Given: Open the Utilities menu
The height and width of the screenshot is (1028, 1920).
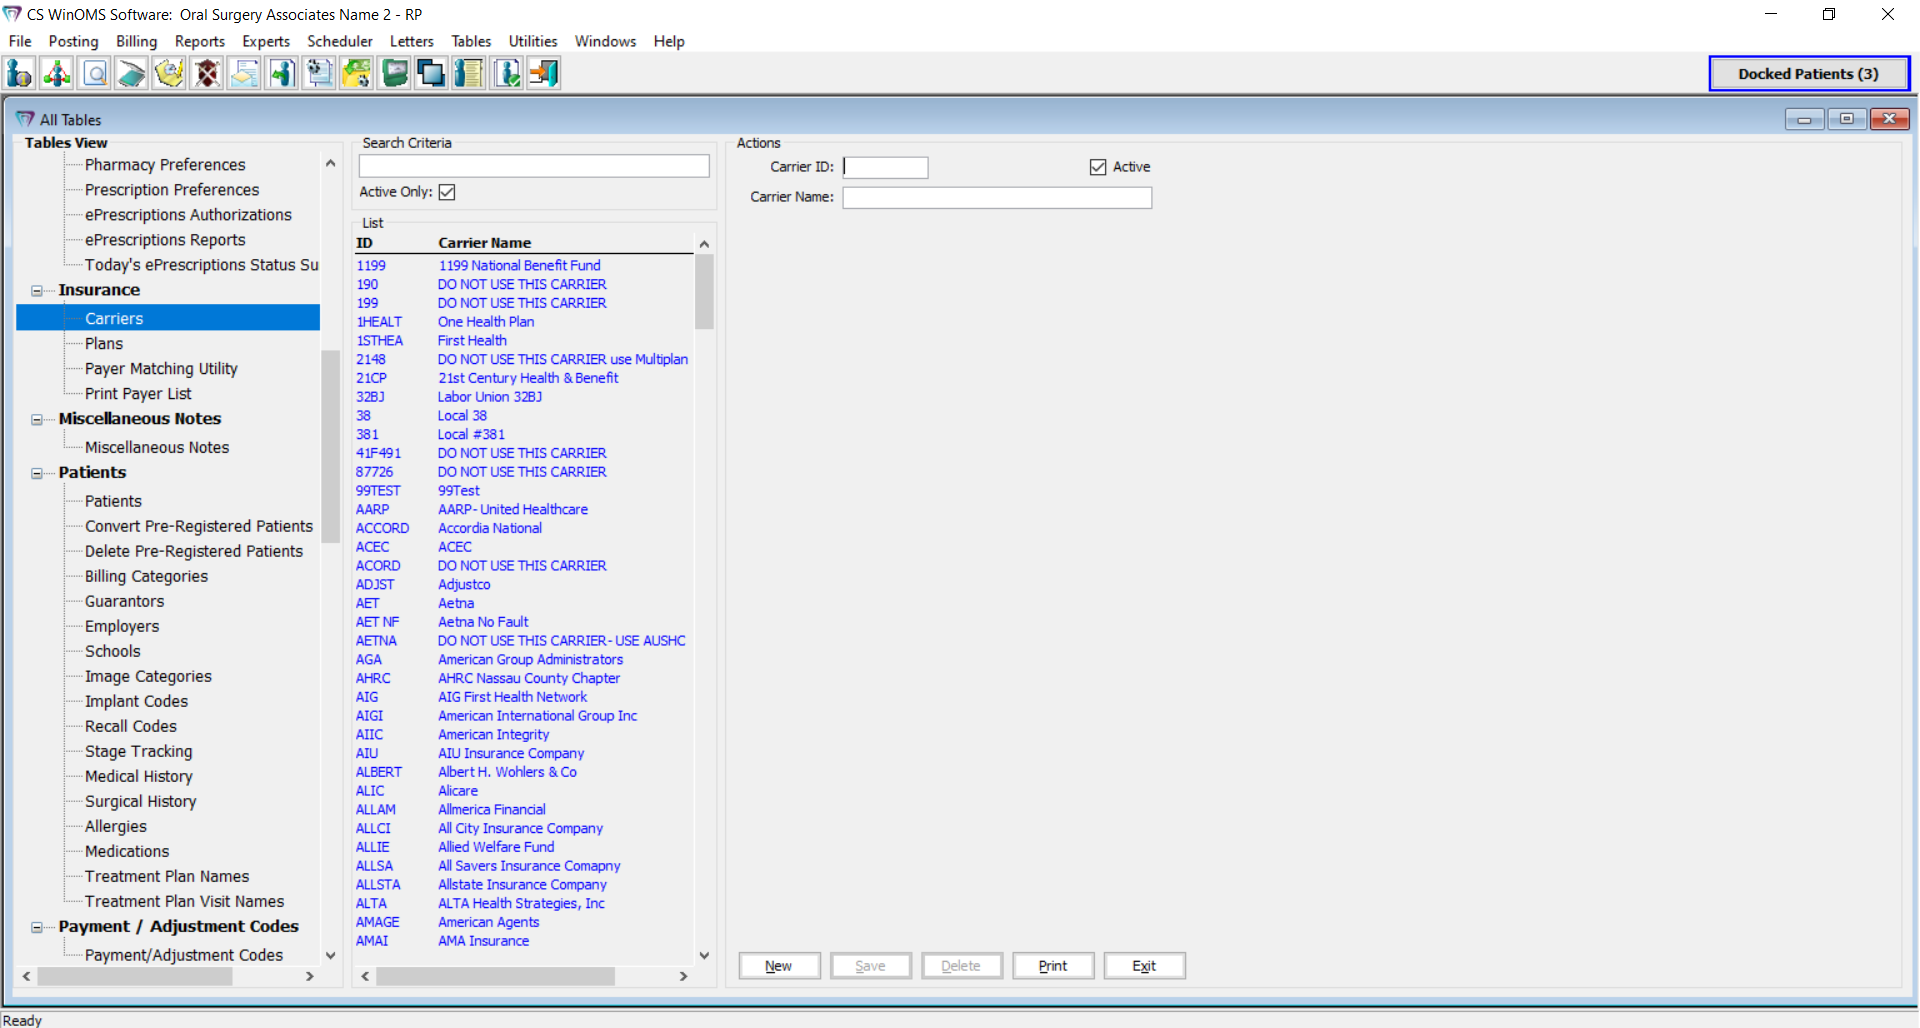Looking at the screenshot, I should (x=533, y=41).
